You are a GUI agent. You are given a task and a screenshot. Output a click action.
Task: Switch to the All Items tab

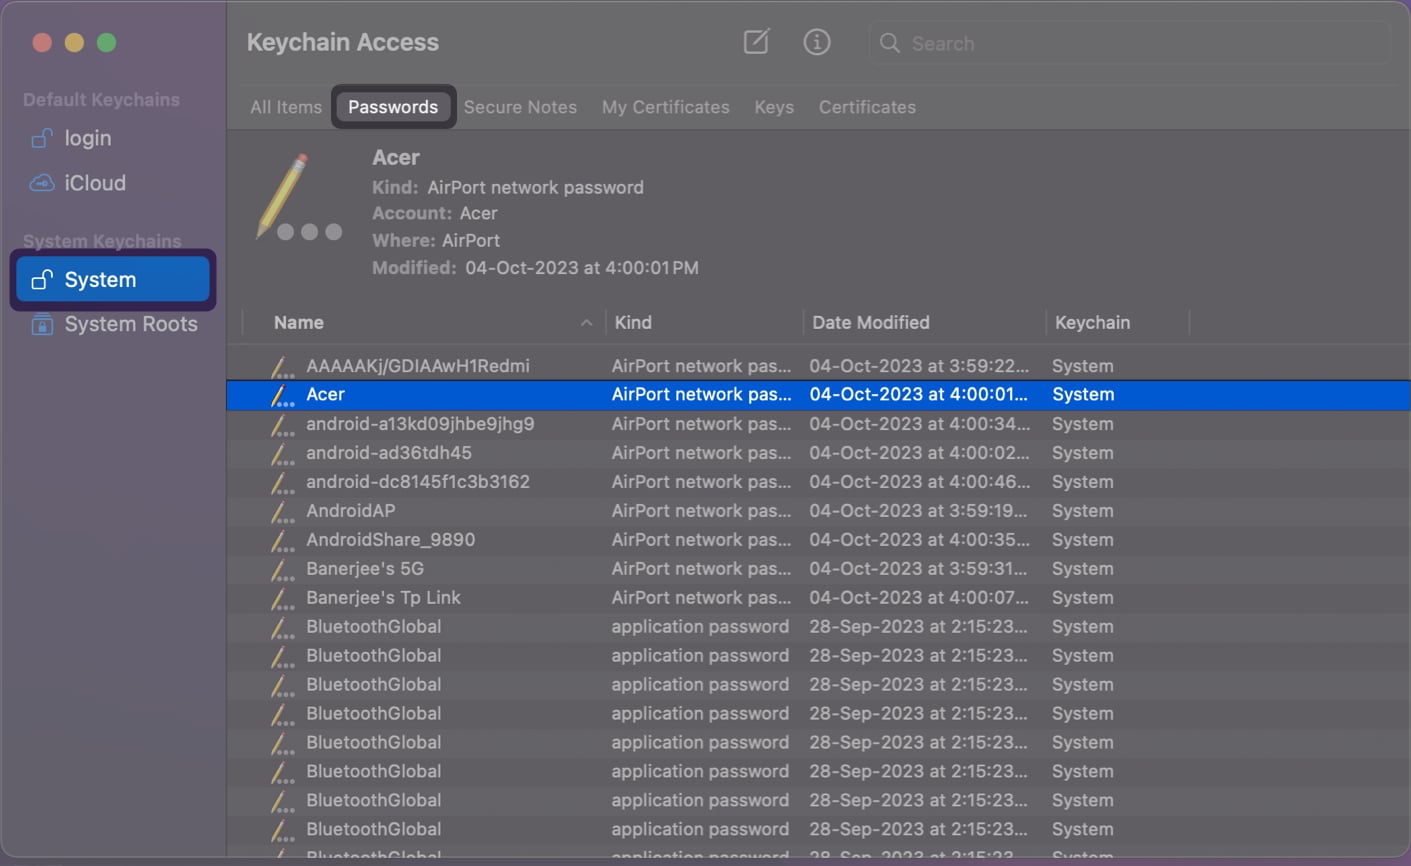(x=286, y=107)
